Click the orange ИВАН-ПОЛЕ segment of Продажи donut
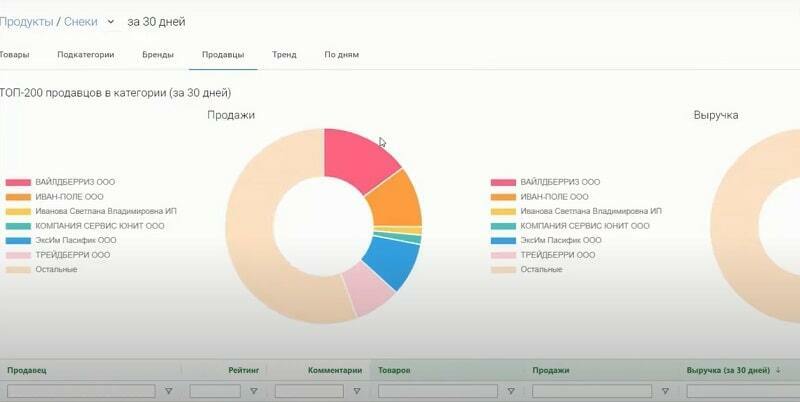Screen dimensions: 800x402 point(395,200)
